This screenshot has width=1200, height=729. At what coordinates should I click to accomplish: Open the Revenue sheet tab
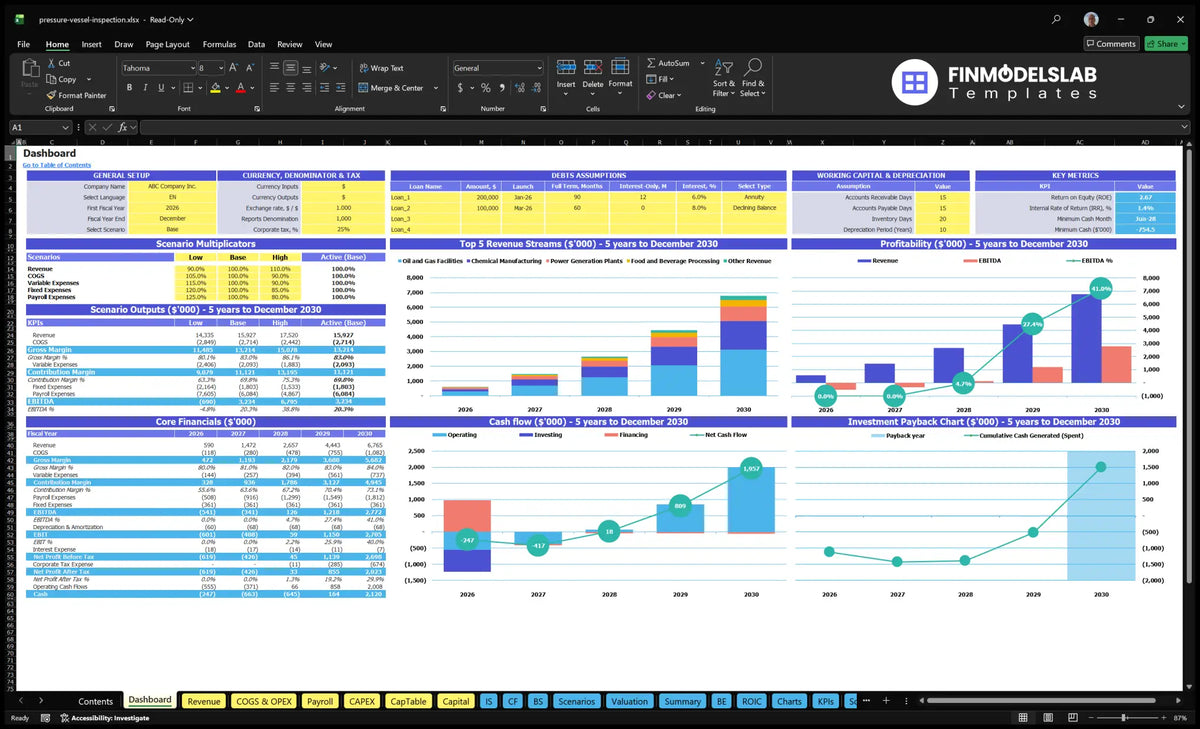tap(204, 701)
